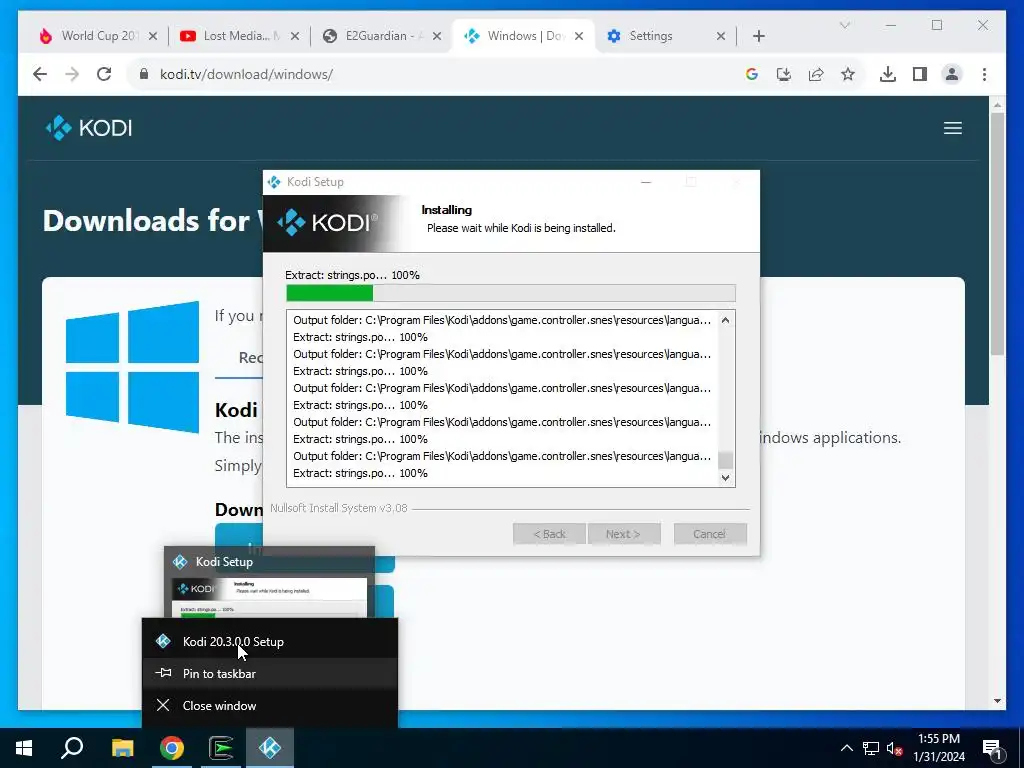1024x768 pixels.
Task: Click 'Please wait while Kodi is being installed.'
Action: [x=521, y=228]
